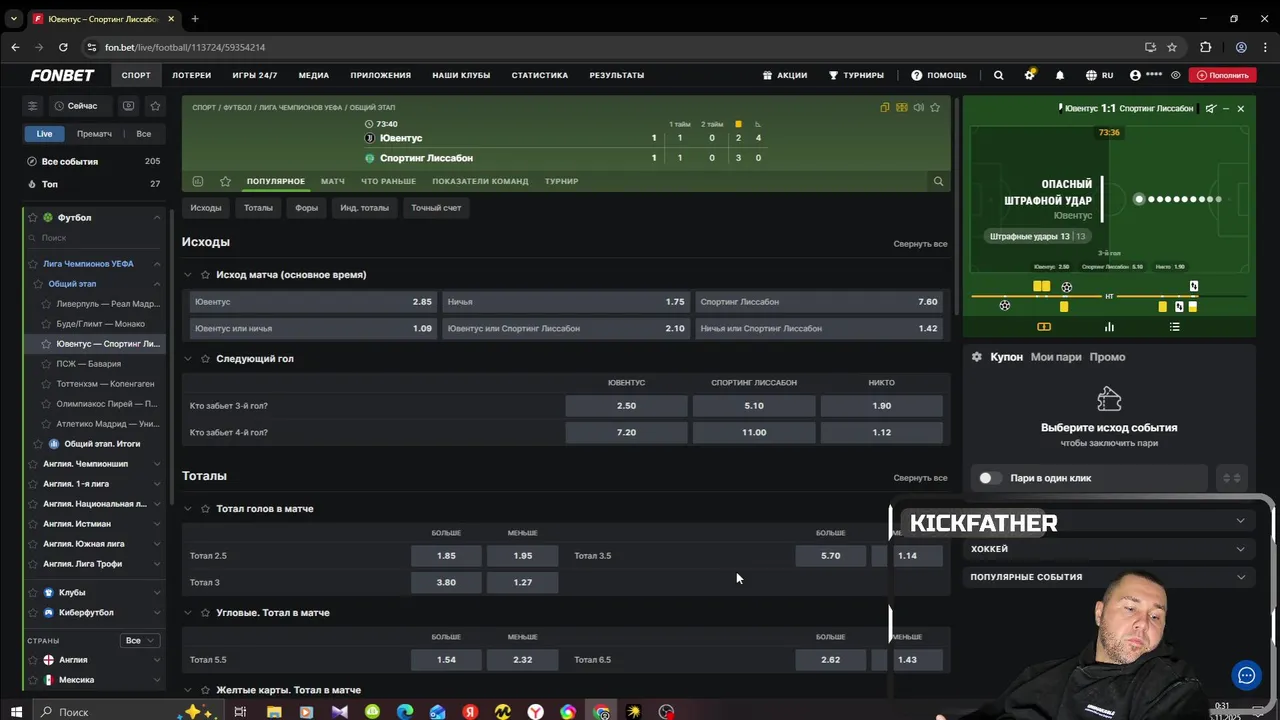Select the Прематч filter tab
Viewport: 1280px width, 720px height.
(x=94, y=134)
